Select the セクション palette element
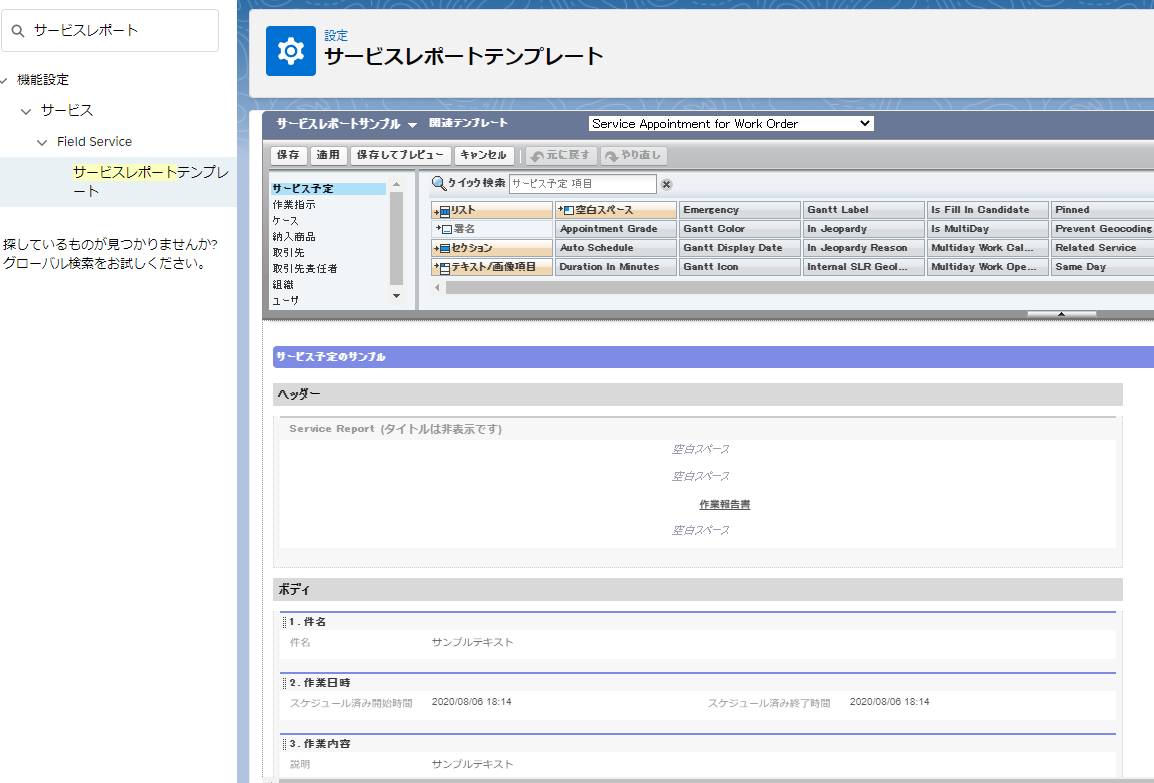The height and width of the screenshot is (783, 1154). coord(493,248)
